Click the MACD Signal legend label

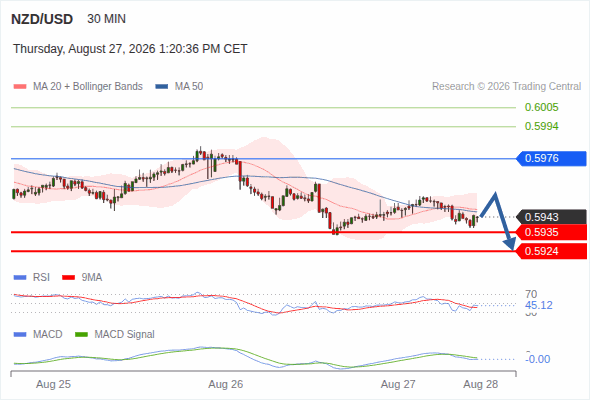[x=125, y=334]
